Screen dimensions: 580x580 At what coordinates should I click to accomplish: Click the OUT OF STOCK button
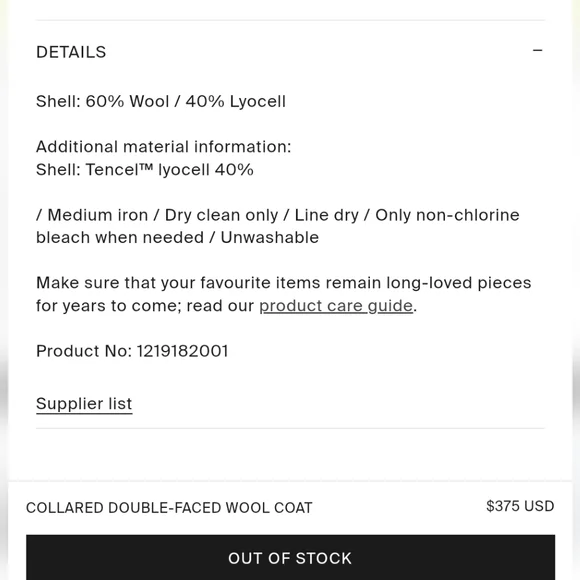click(290, 557)
